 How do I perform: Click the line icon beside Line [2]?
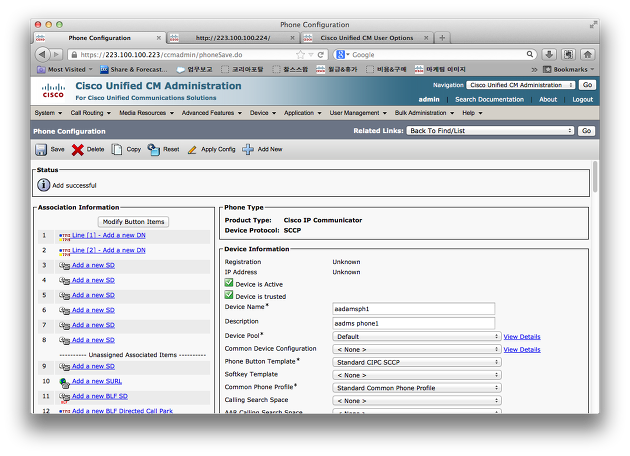click(65, 252)
